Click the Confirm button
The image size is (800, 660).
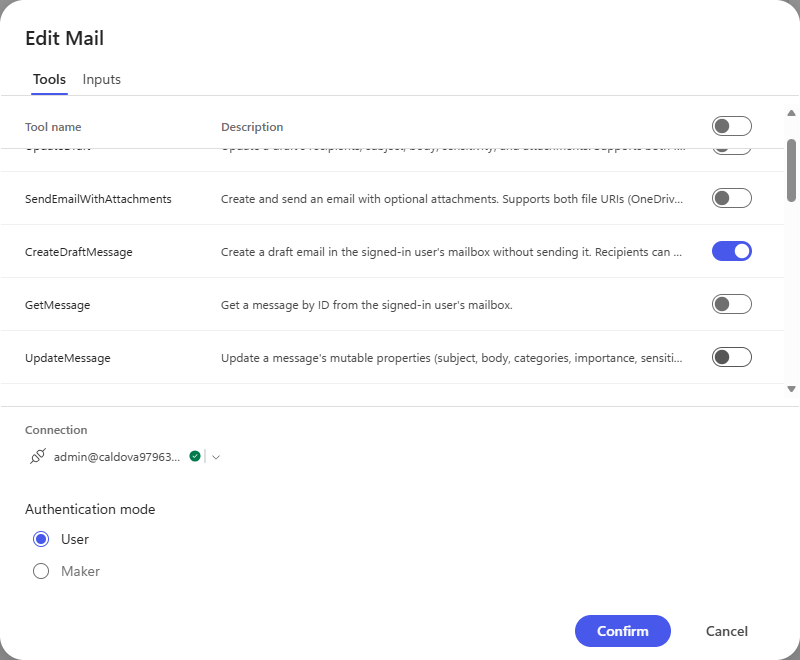pos(622,631)
